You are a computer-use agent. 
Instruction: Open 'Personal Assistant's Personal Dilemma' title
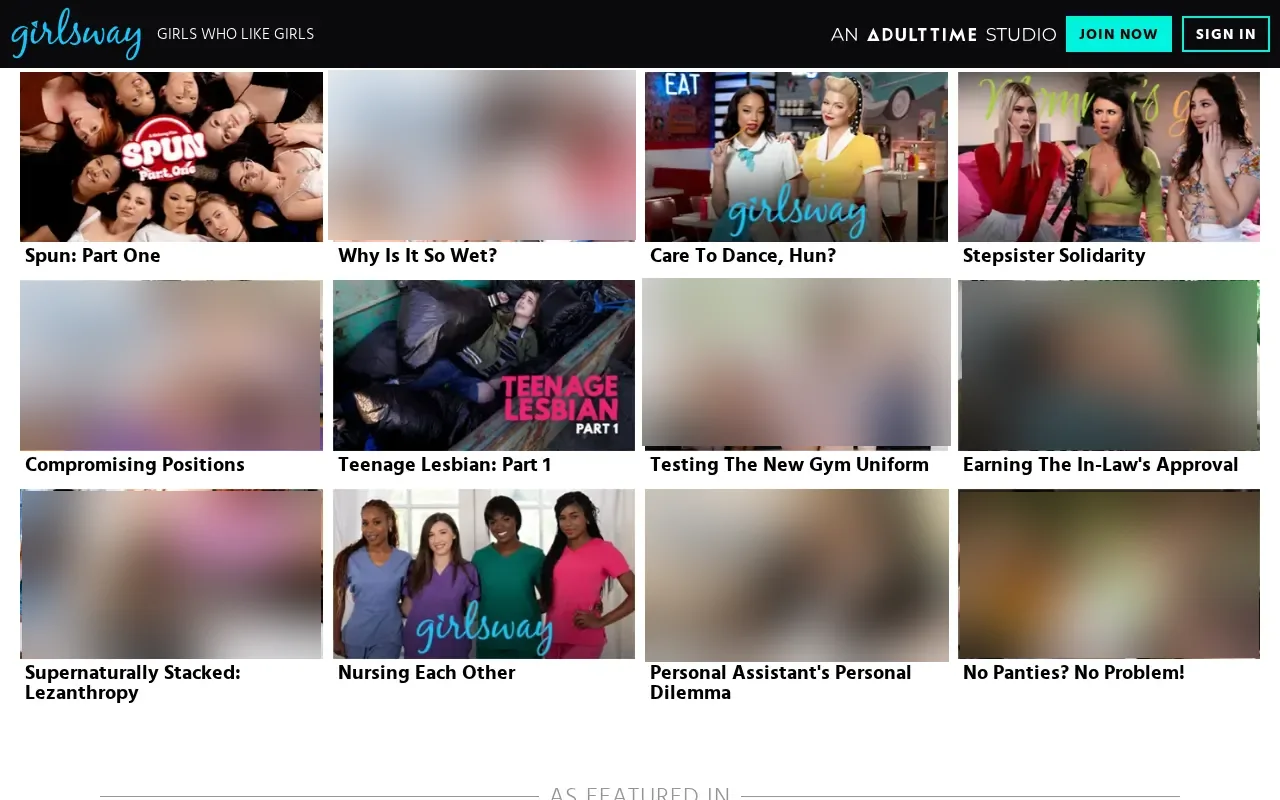pyautogui.click(x=781, y=683)
